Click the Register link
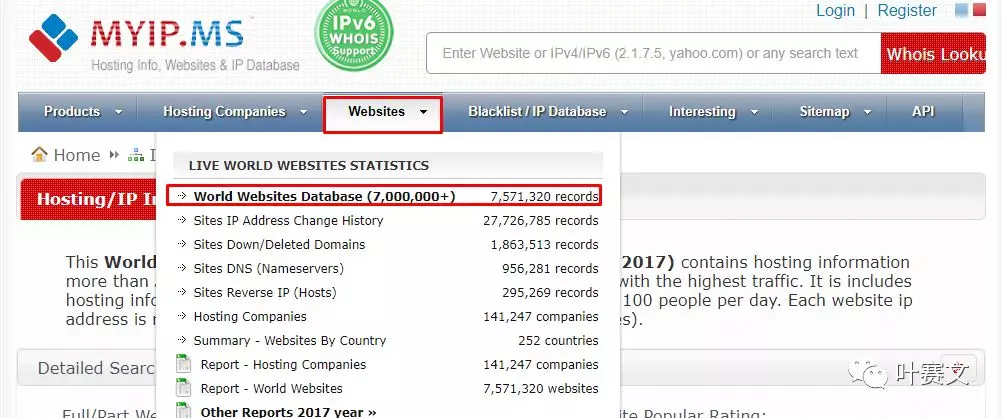The height and width of the screenshot is (418, 1002). pyautogui.click(x=907, y=11)
